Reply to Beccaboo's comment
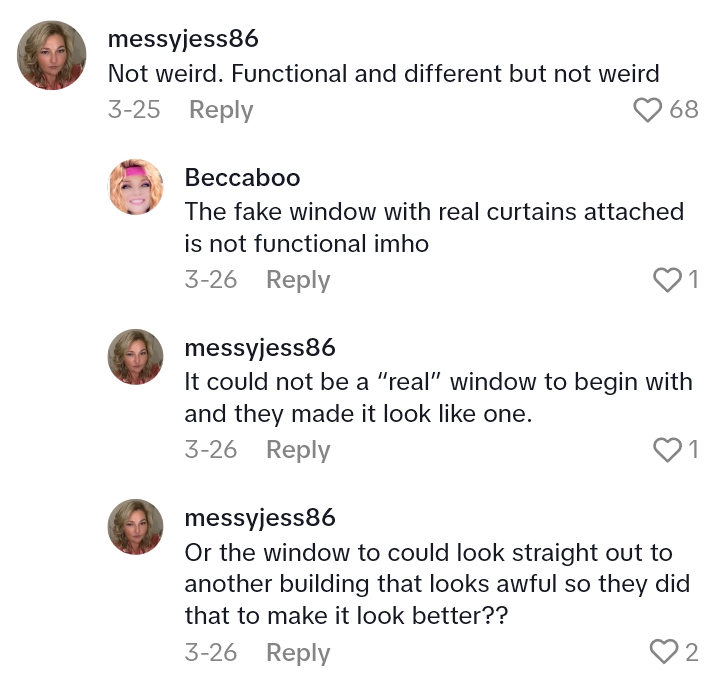 click(298, 280)
